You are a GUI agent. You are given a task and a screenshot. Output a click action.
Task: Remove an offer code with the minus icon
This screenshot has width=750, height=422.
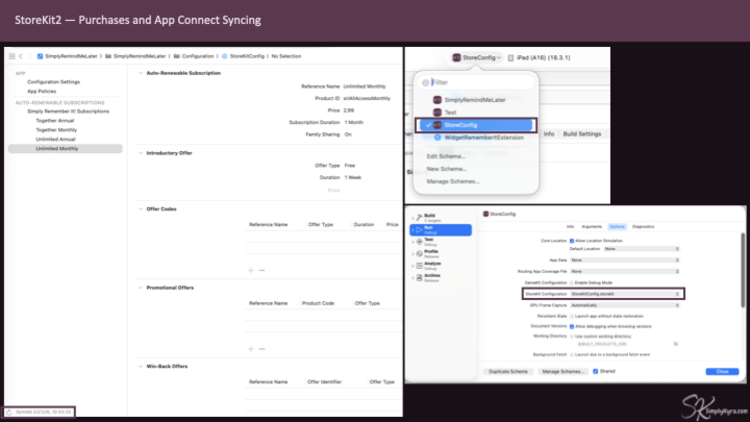pyautogui.click(x=262, y=270)
